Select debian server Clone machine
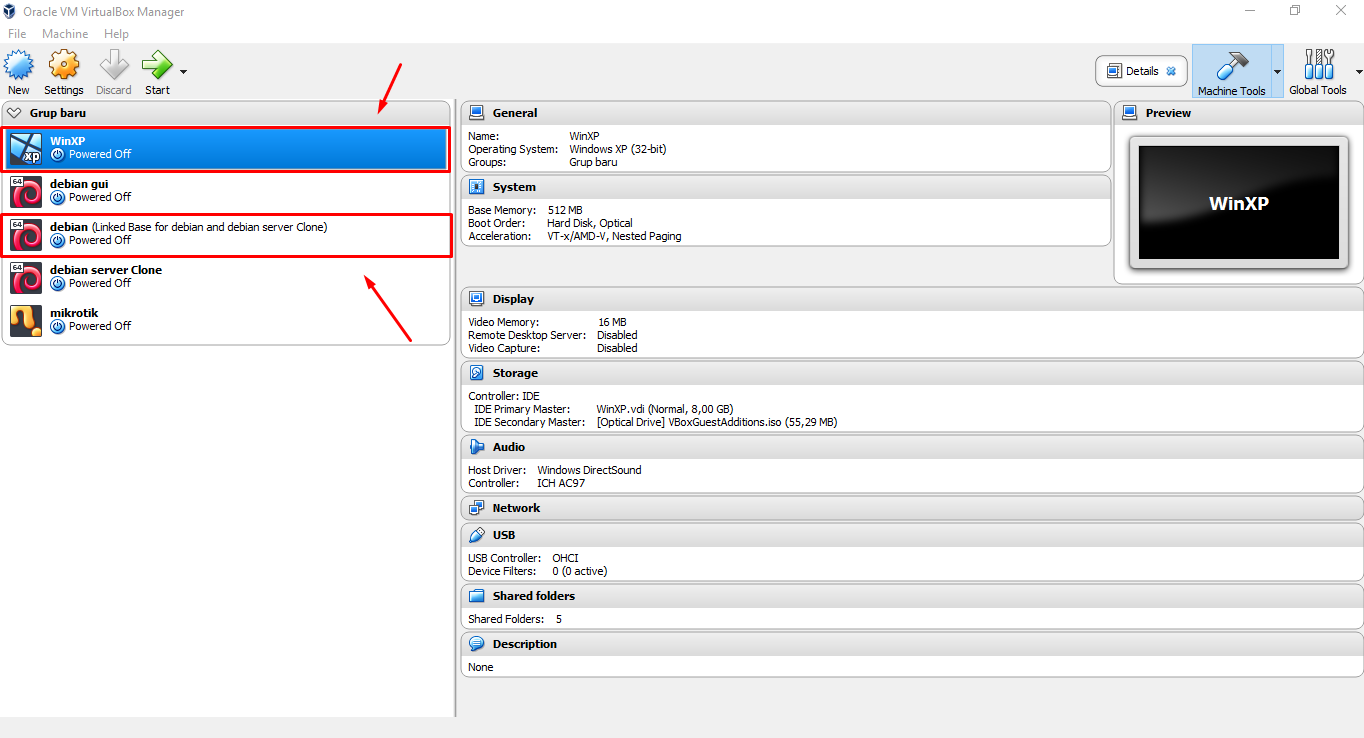This screenshot has width=1364, height=738. pyautogui.click(x=226, y=277)
